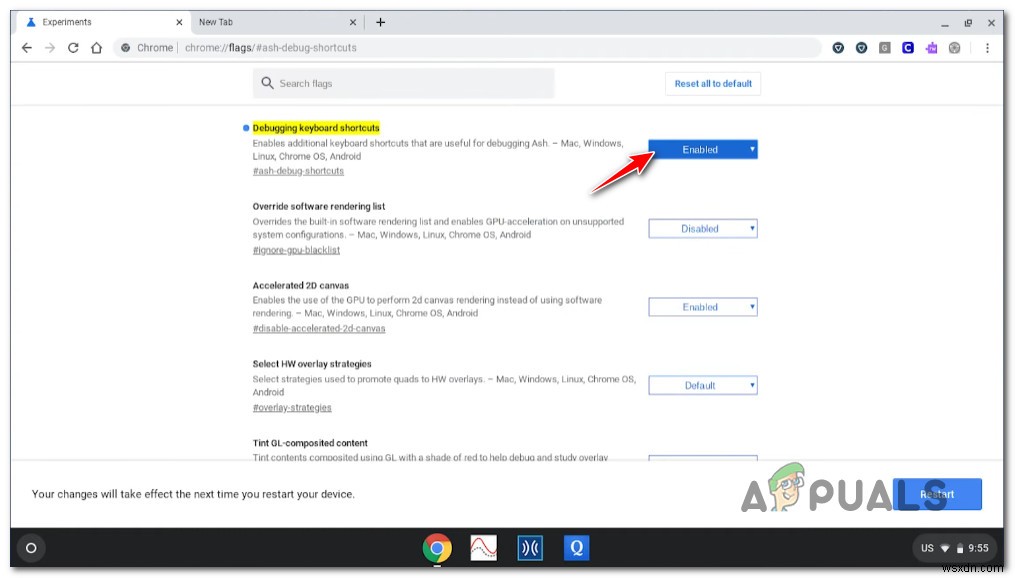Open the home page via house icon
The image size is (1015, 578).
(x=96, y=48)
